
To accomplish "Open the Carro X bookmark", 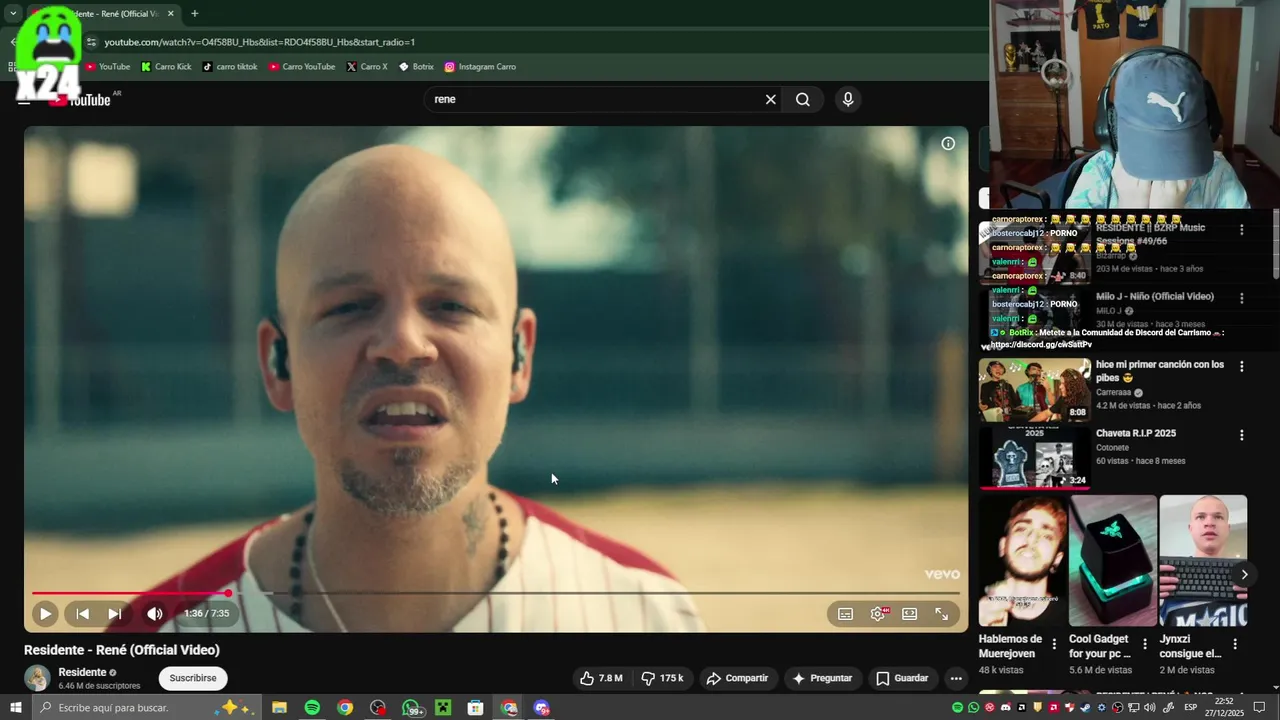I will click(x=367, y=67).
